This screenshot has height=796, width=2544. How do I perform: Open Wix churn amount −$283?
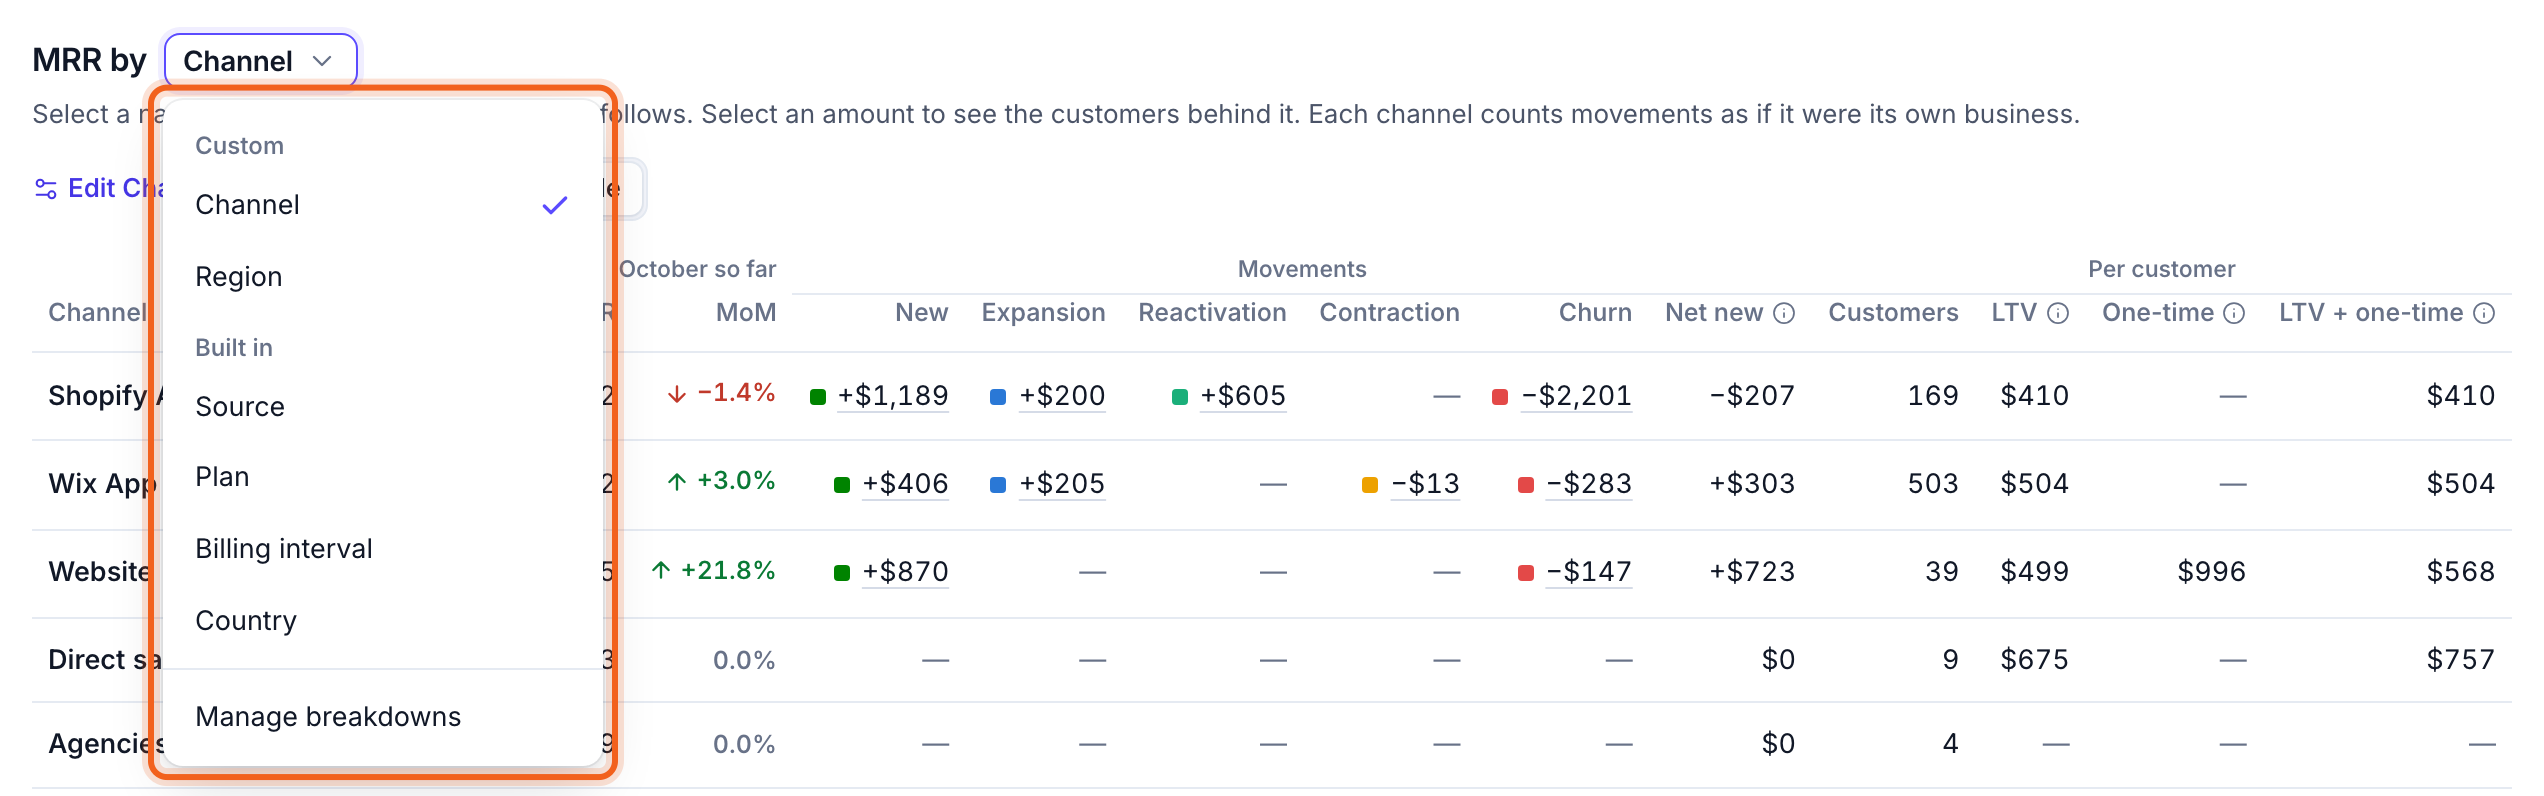coord(1589,484)
